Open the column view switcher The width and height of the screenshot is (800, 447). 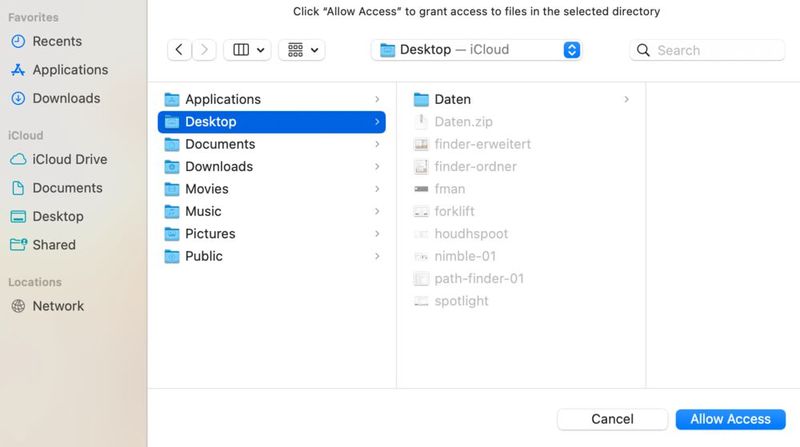pos(248,50)
